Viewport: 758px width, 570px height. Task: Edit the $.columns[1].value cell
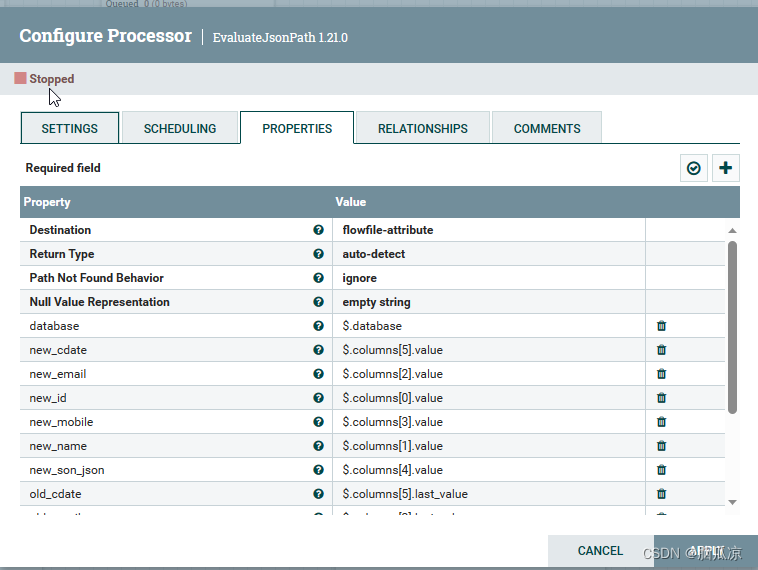tap(489, 446)
